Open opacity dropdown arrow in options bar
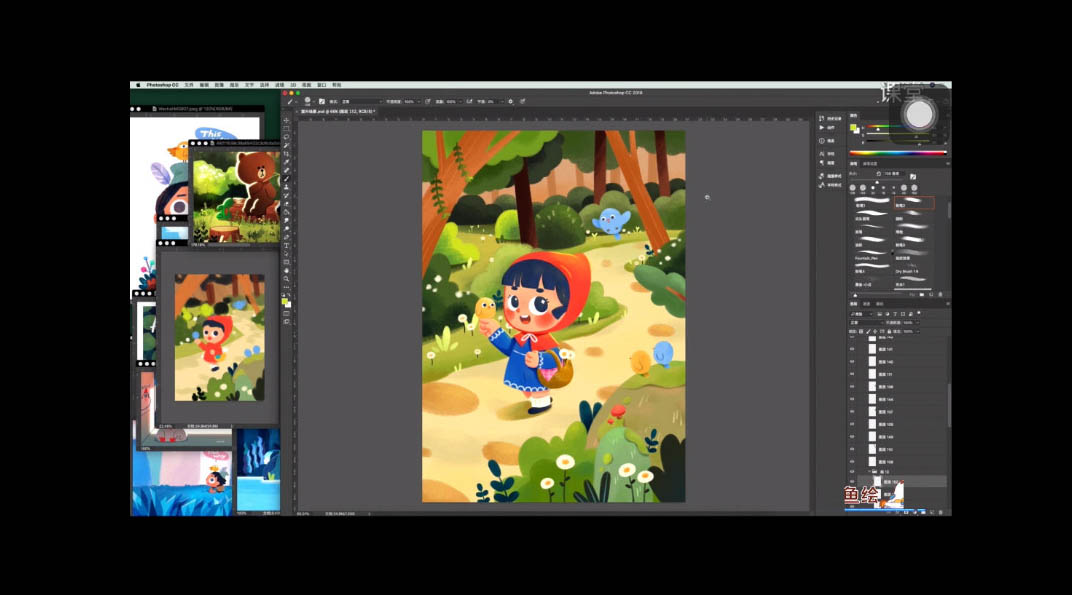The width and height of the screenshot is (1072, 595). coord(418,101)
